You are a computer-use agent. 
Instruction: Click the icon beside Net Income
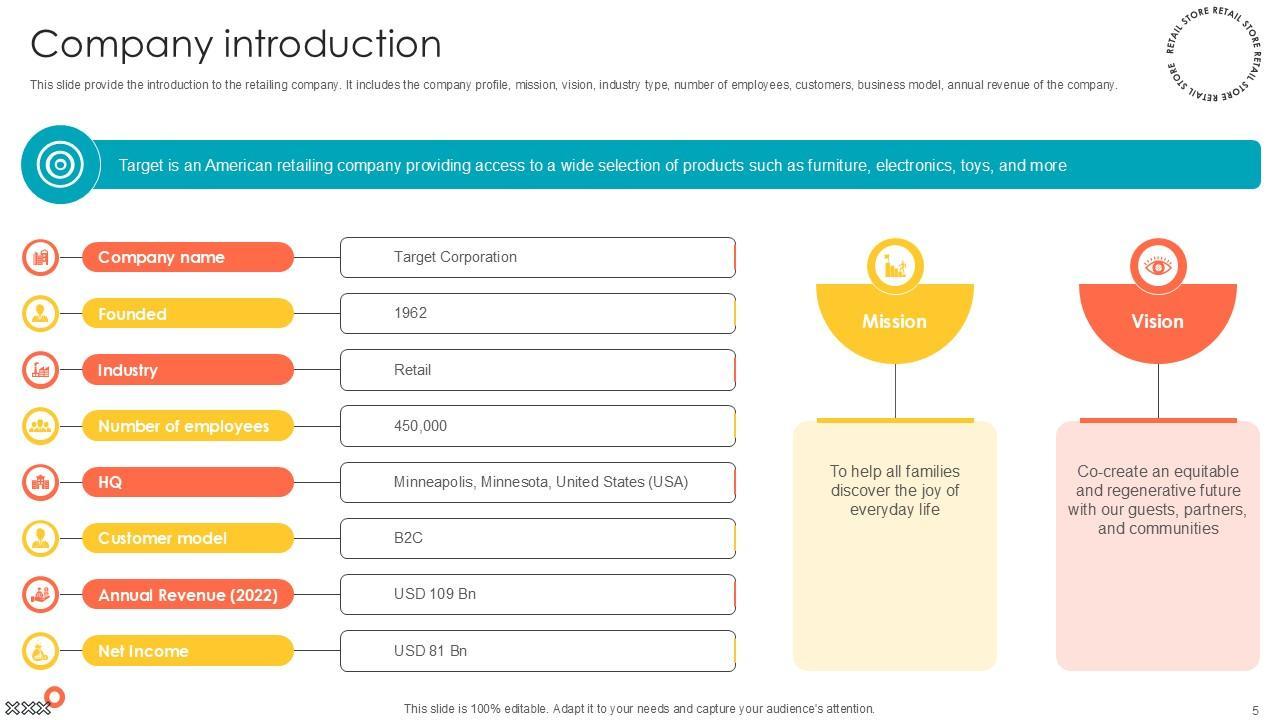tap(40, 651)
